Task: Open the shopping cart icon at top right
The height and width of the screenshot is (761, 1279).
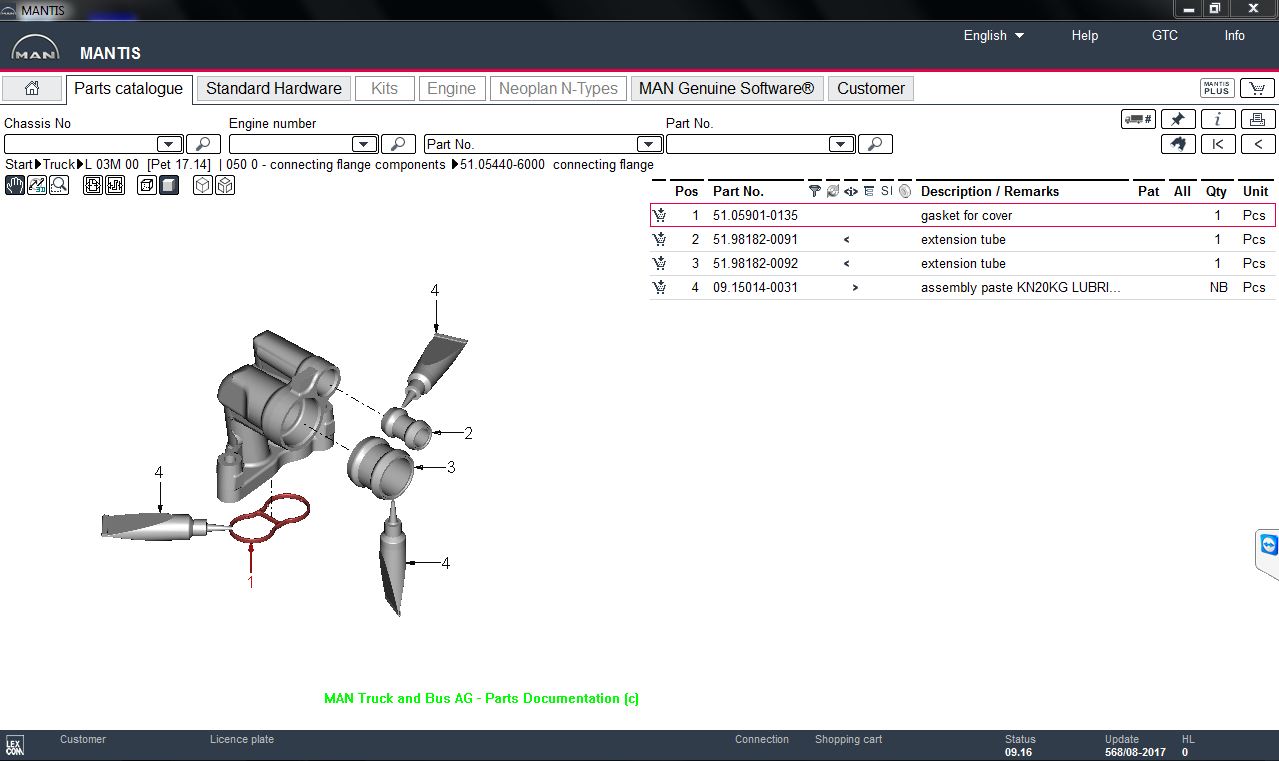Action: pyautogui.click(x=1258, y=89)
